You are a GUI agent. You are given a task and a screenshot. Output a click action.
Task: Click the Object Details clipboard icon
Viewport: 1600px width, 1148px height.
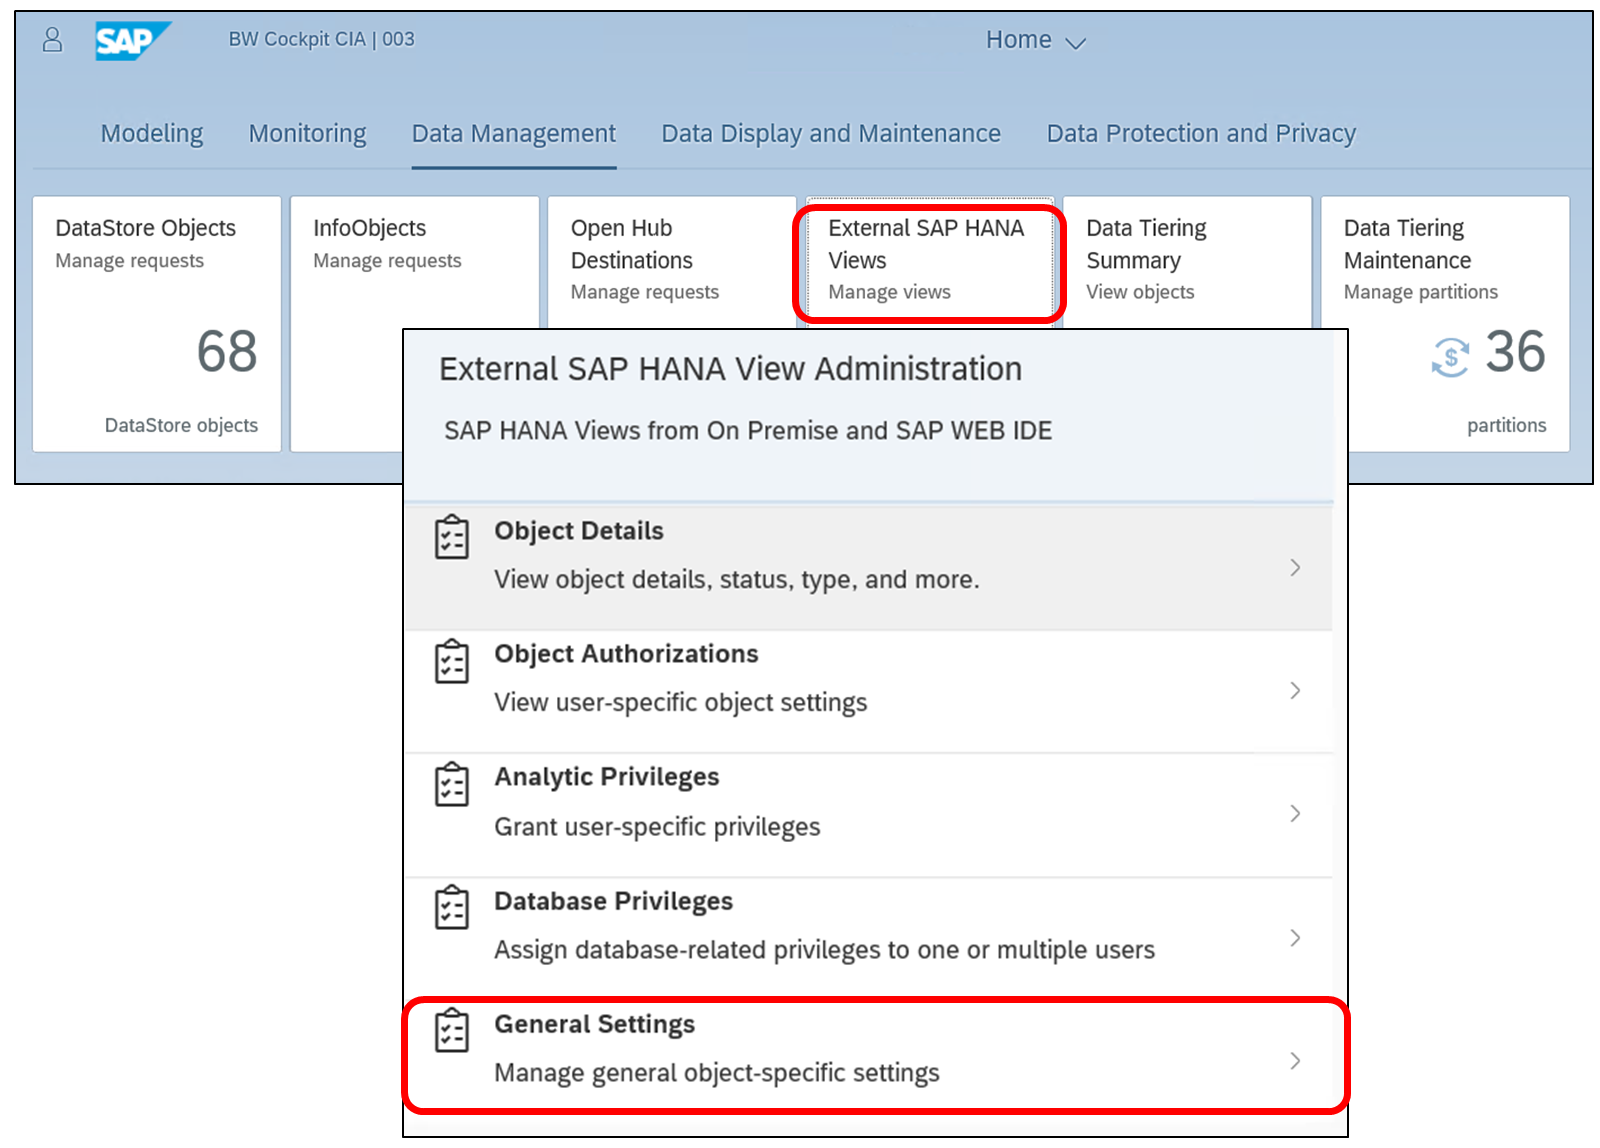pyautogui.click(x=452, y=537)
